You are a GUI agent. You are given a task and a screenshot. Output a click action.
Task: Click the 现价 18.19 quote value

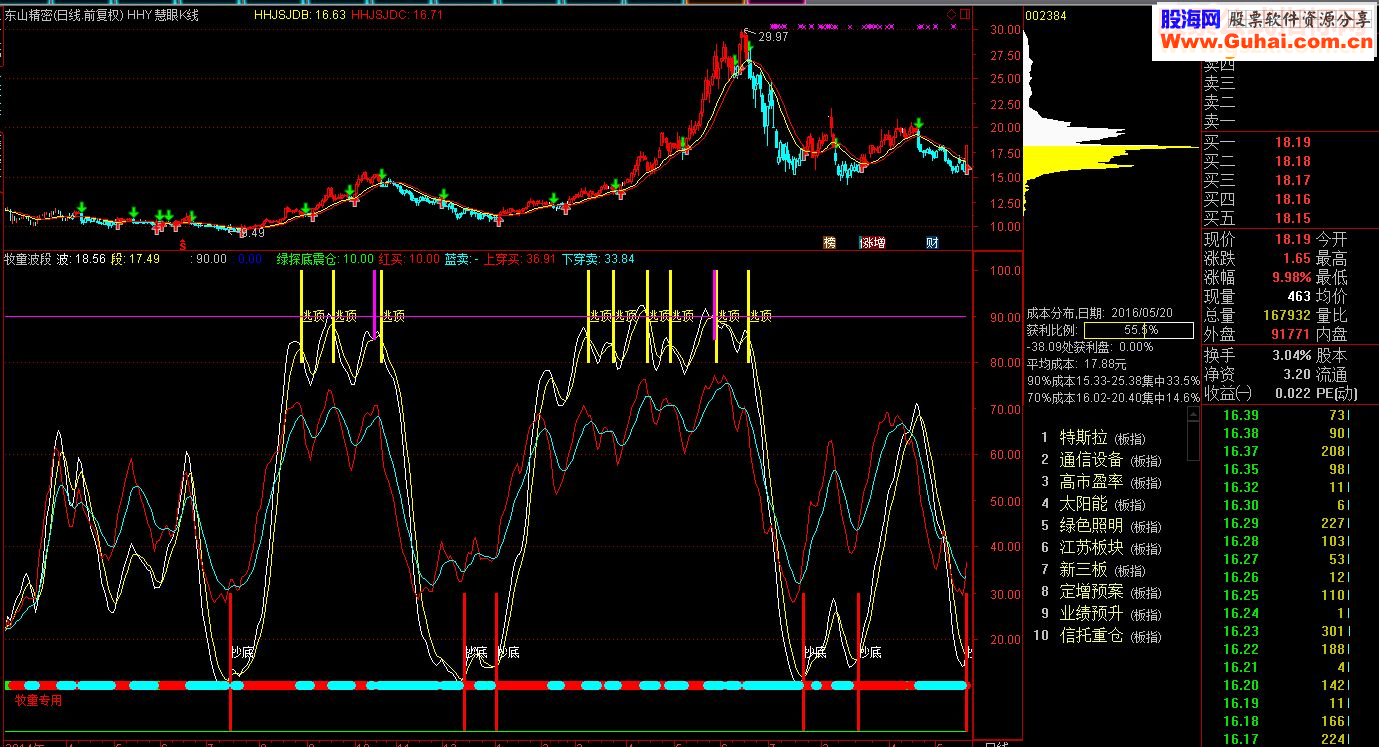1292,240
